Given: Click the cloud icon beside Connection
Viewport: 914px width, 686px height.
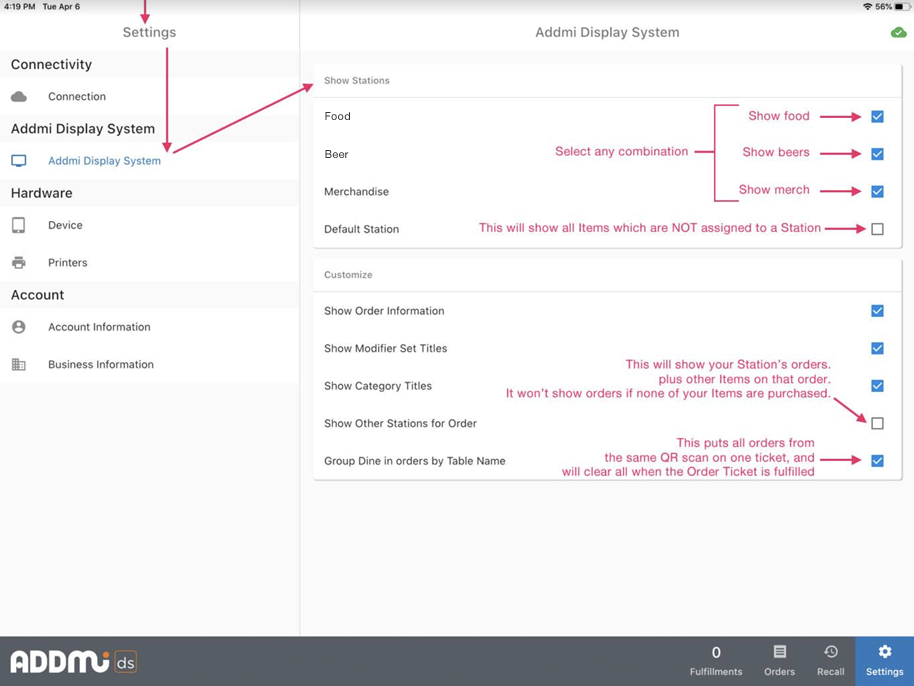Looking at the screenshot, I should pos(19,96).
